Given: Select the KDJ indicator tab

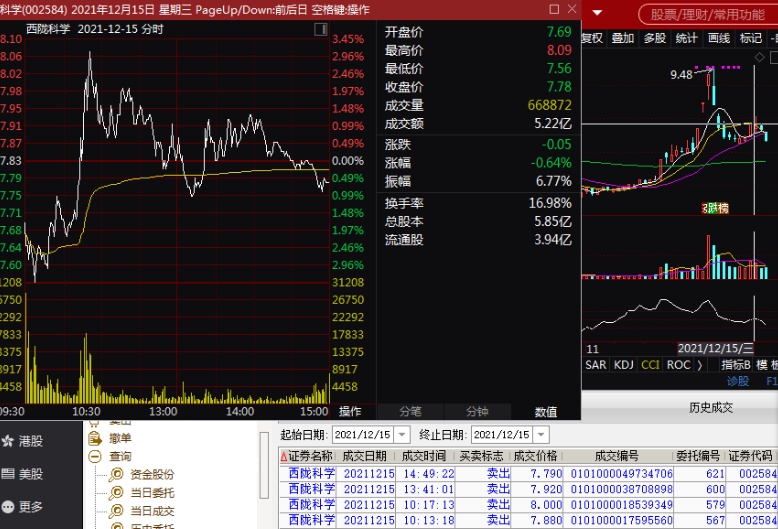Looking at the screenshot, I should point(623,365).
